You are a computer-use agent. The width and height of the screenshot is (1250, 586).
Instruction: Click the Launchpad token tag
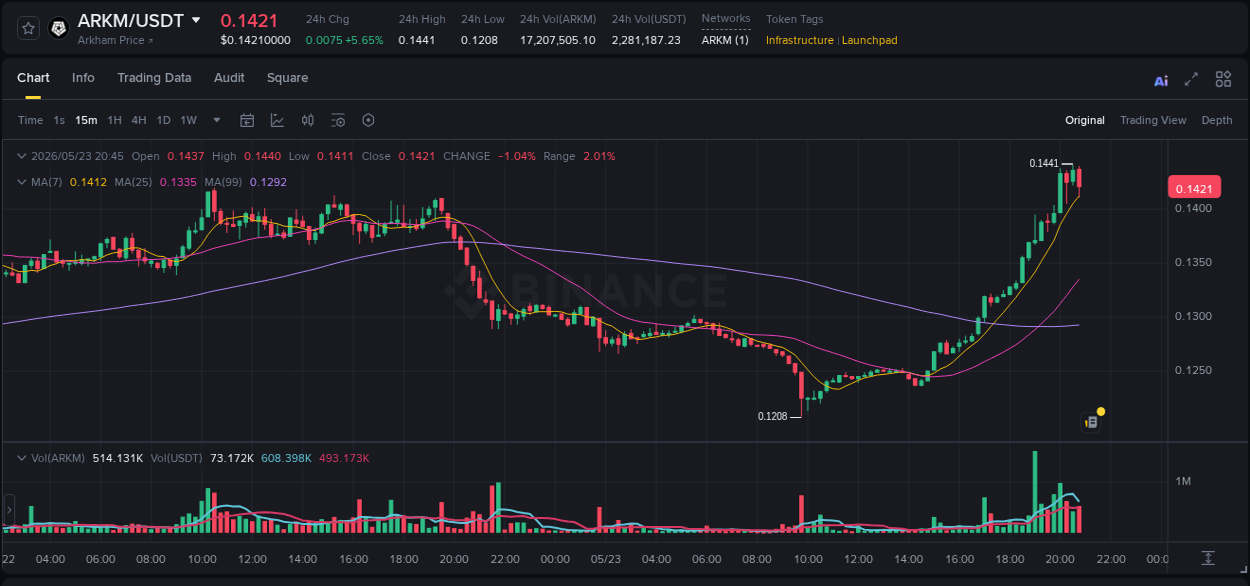click(870, 40)
